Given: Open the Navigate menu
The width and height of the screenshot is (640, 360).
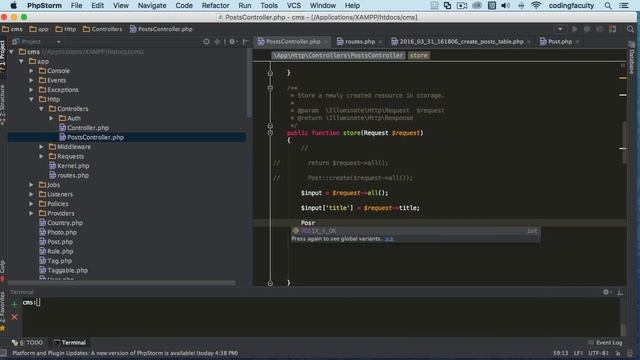Looking at the screenshot, I should coord(152,5).
